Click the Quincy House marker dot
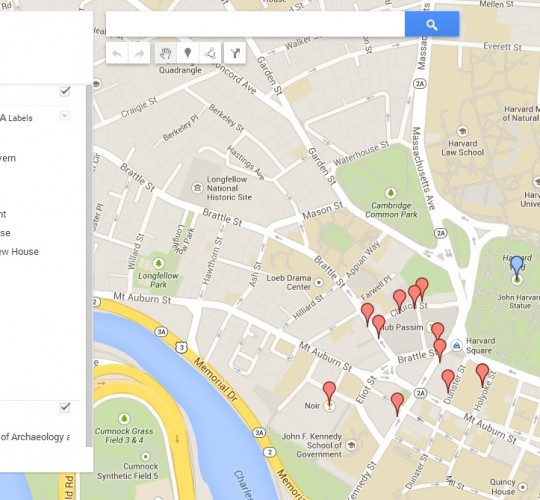Screen dimensions: 540x500 [523, 487]
